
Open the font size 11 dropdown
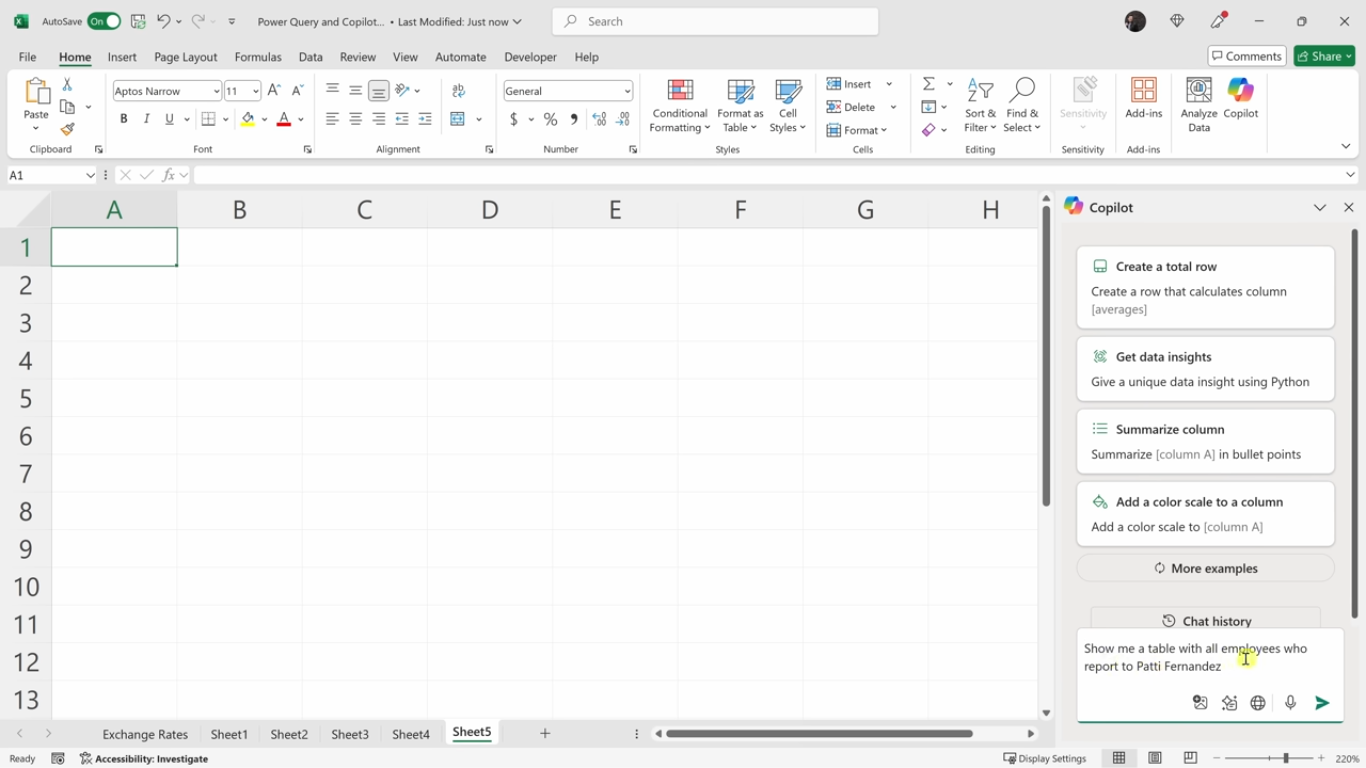coord(256,91)
